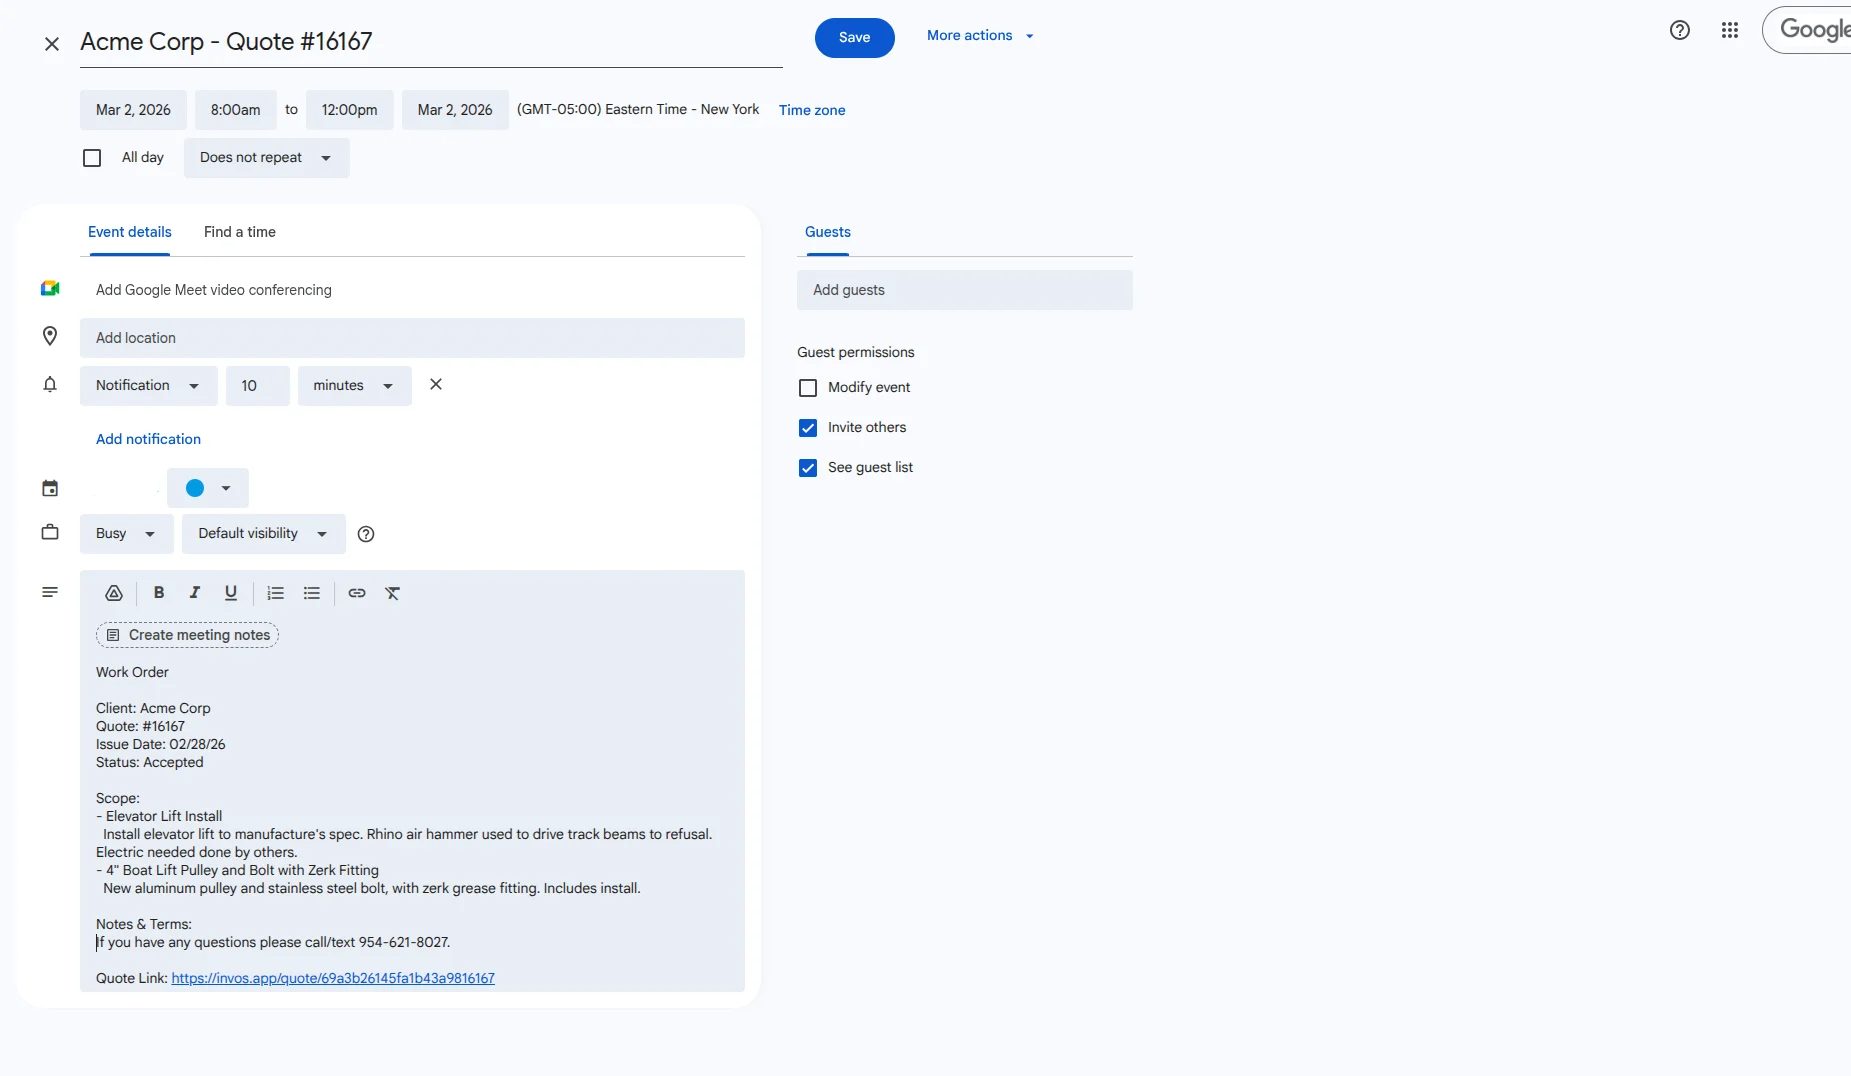Insert a link in description

point(357,593)
